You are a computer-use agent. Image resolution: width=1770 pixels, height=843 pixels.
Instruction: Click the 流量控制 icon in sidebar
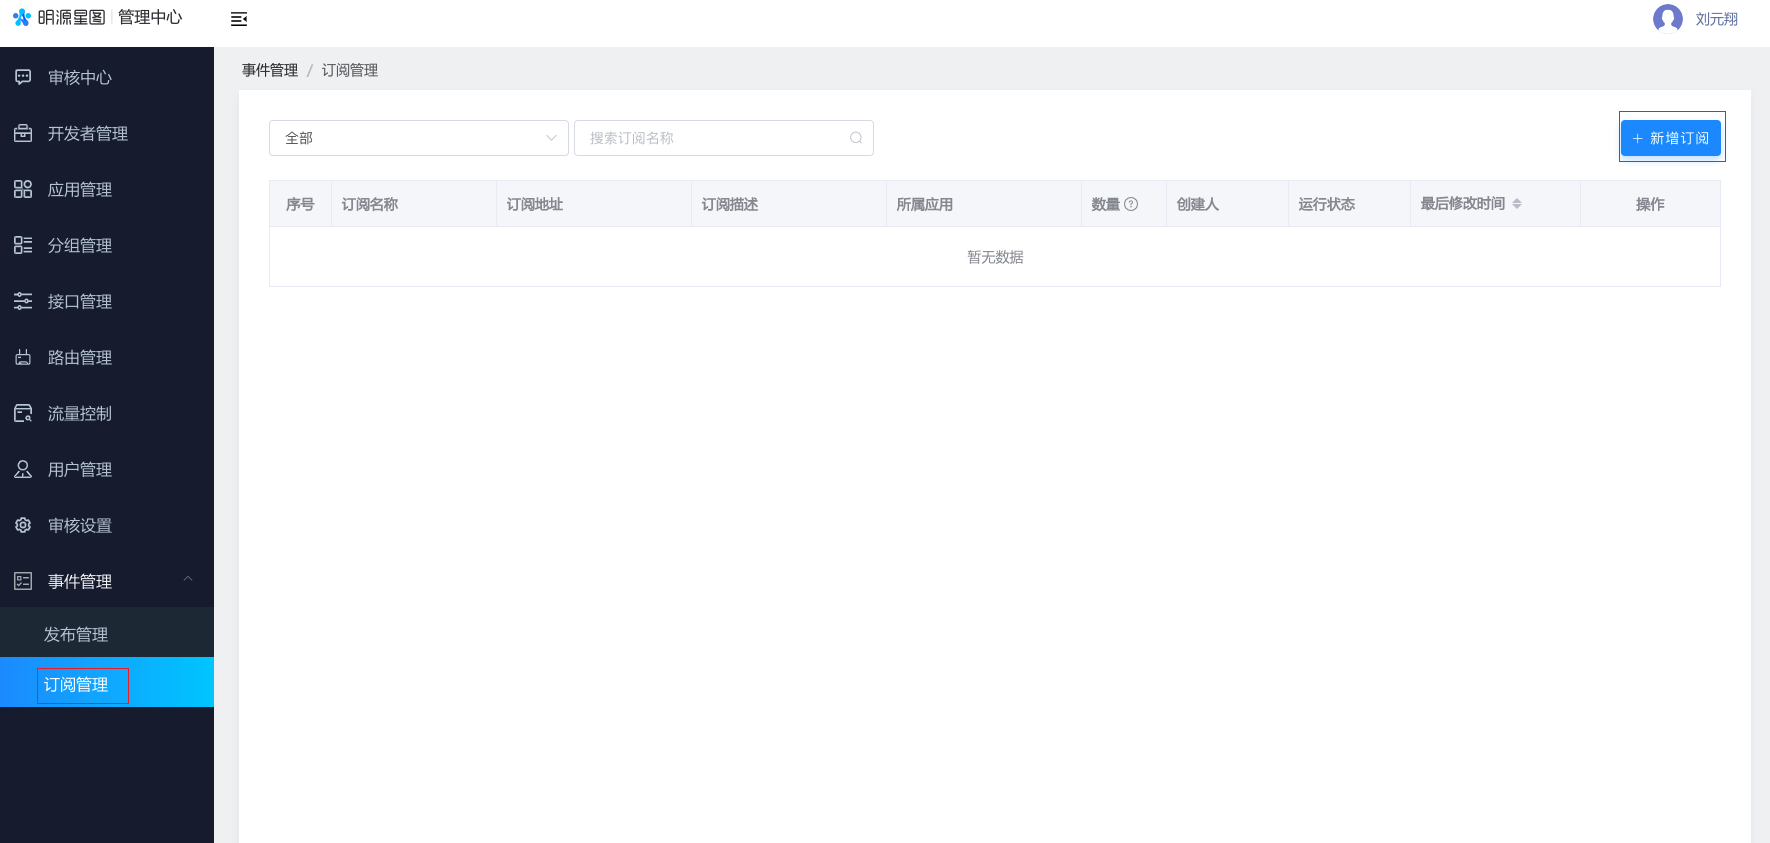point(23,413)
